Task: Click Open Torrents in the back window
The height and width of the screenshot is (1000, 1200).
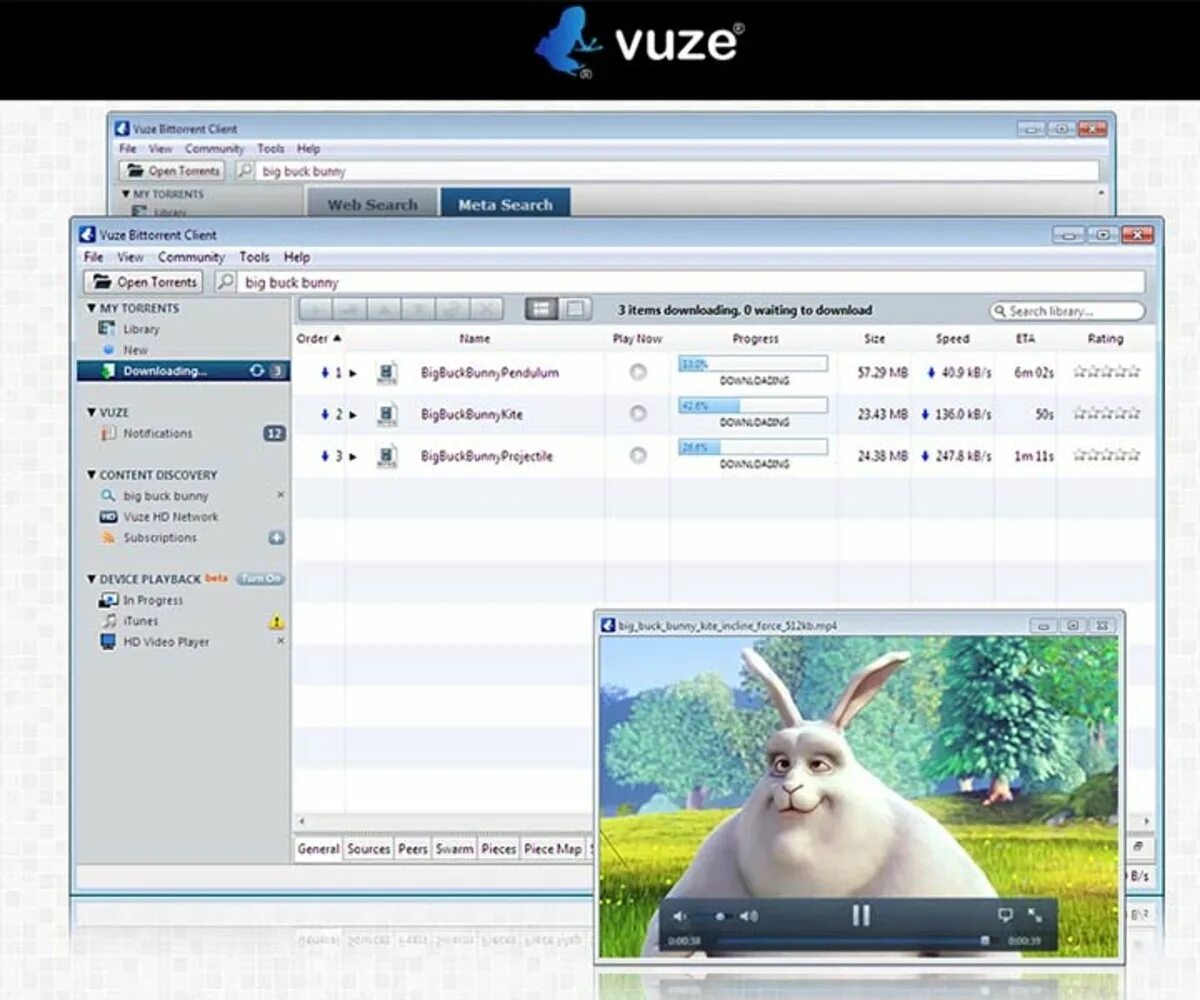Action: tap(173, 171)
